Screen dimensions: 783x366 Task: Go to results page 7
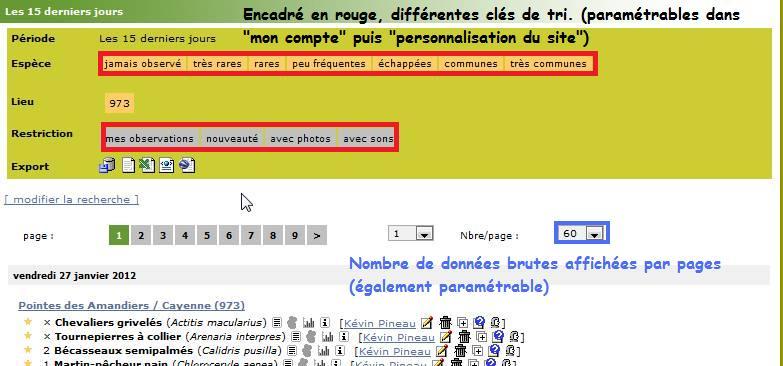[251, 235]
